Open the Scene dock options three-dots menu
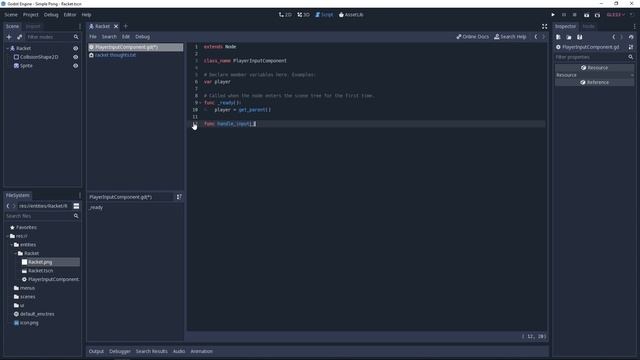This screenshot has height=360, width=640. coord(80,27)
